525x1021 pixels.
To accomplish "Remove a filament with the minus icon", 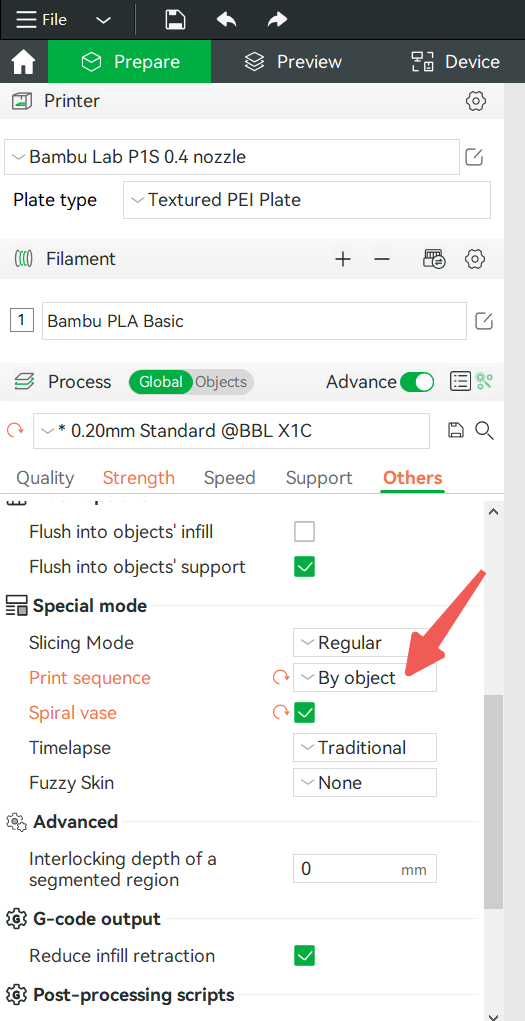I will [382, 259].
